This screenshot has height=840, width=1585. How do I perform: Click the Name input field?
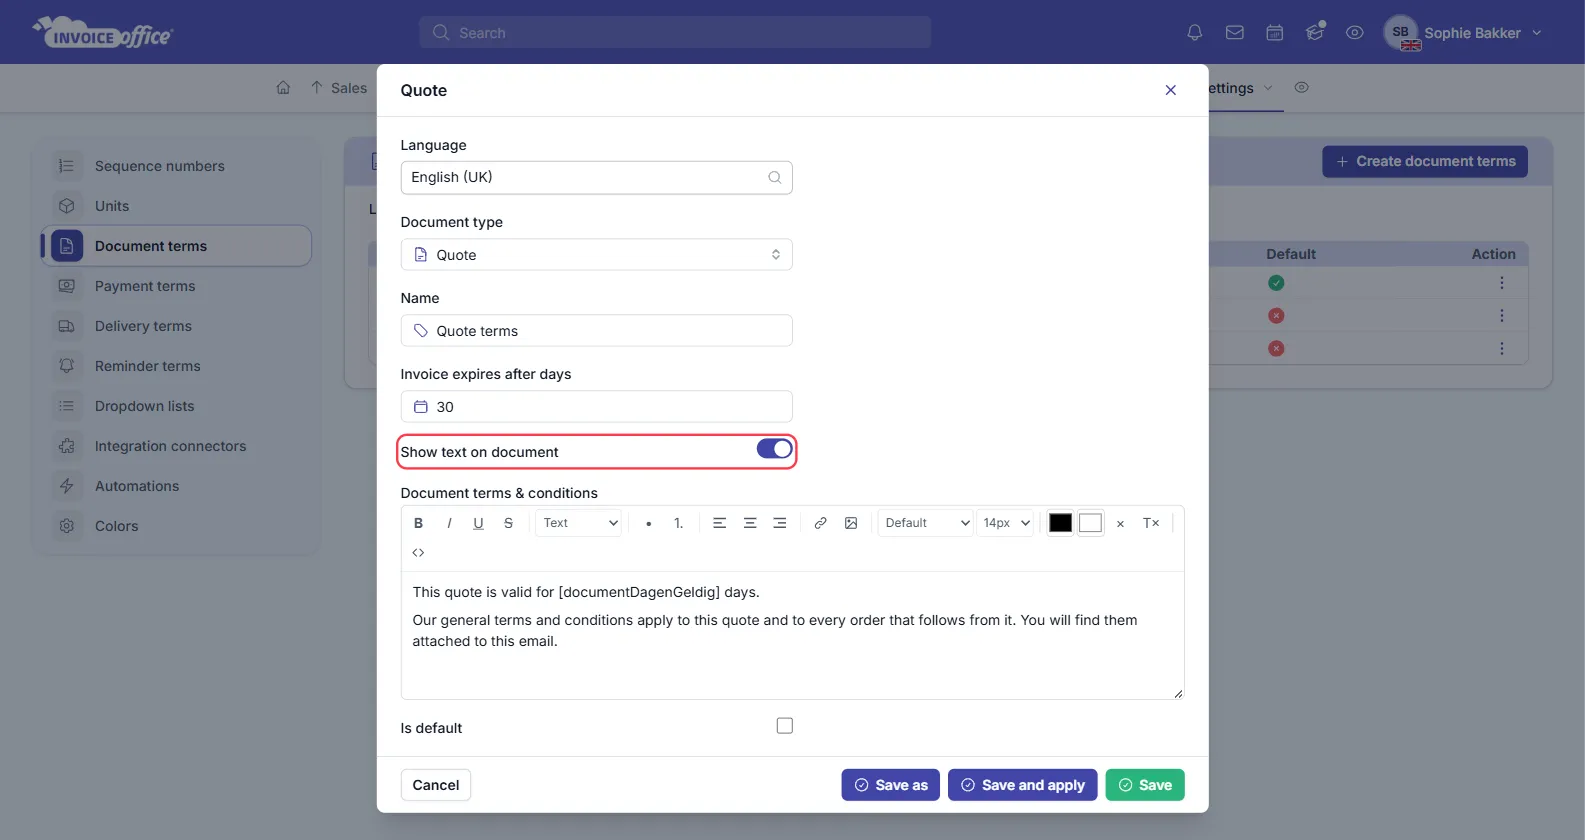pos(597,331)
